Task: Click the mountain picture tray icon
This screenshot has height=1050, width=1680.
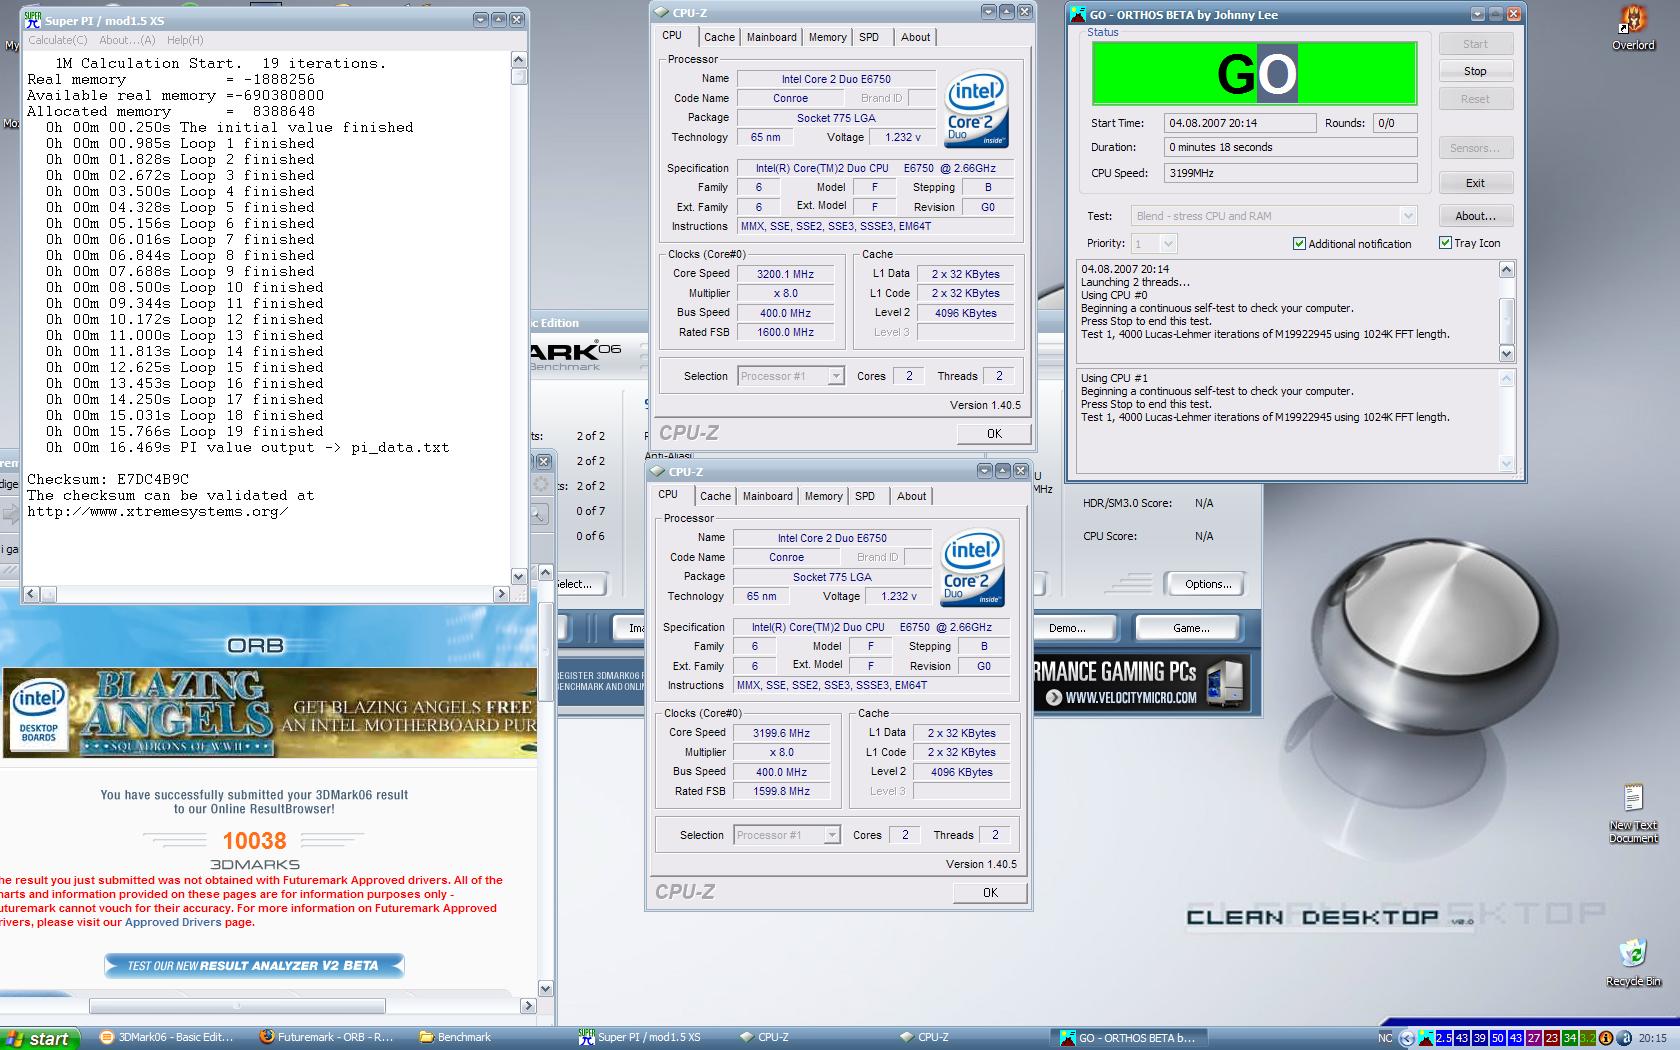Action: [1426, 1038]
